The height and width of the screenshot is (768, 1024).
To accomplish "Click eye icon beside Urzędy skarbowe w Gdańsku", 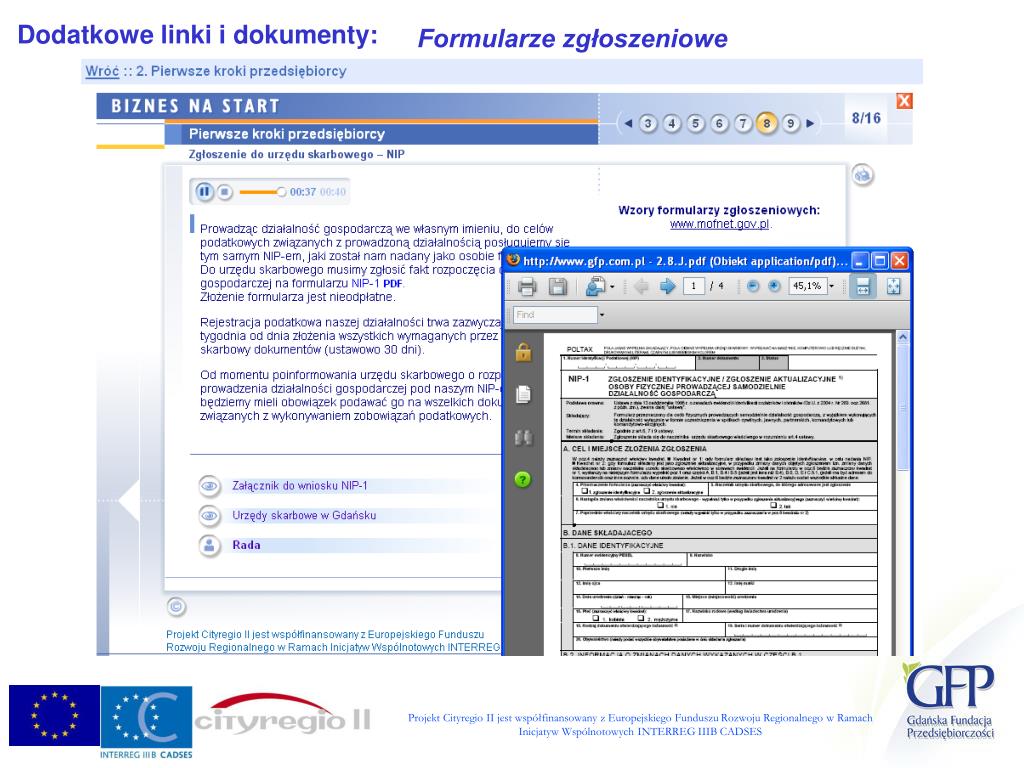I will 209,515.
